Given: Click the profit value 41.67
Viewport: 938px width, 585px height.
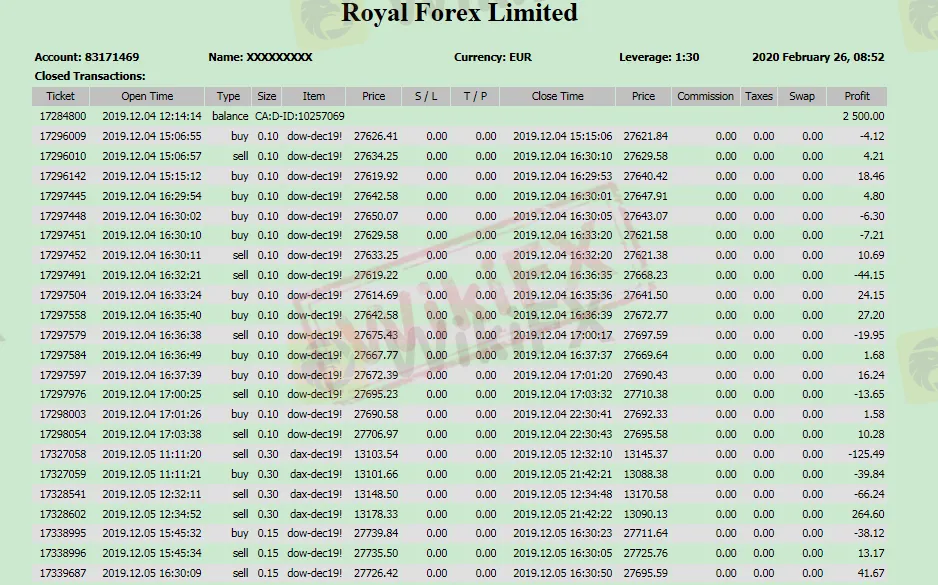Looking at the screenshot, I should pyautogui.click(x=870, y=573).
